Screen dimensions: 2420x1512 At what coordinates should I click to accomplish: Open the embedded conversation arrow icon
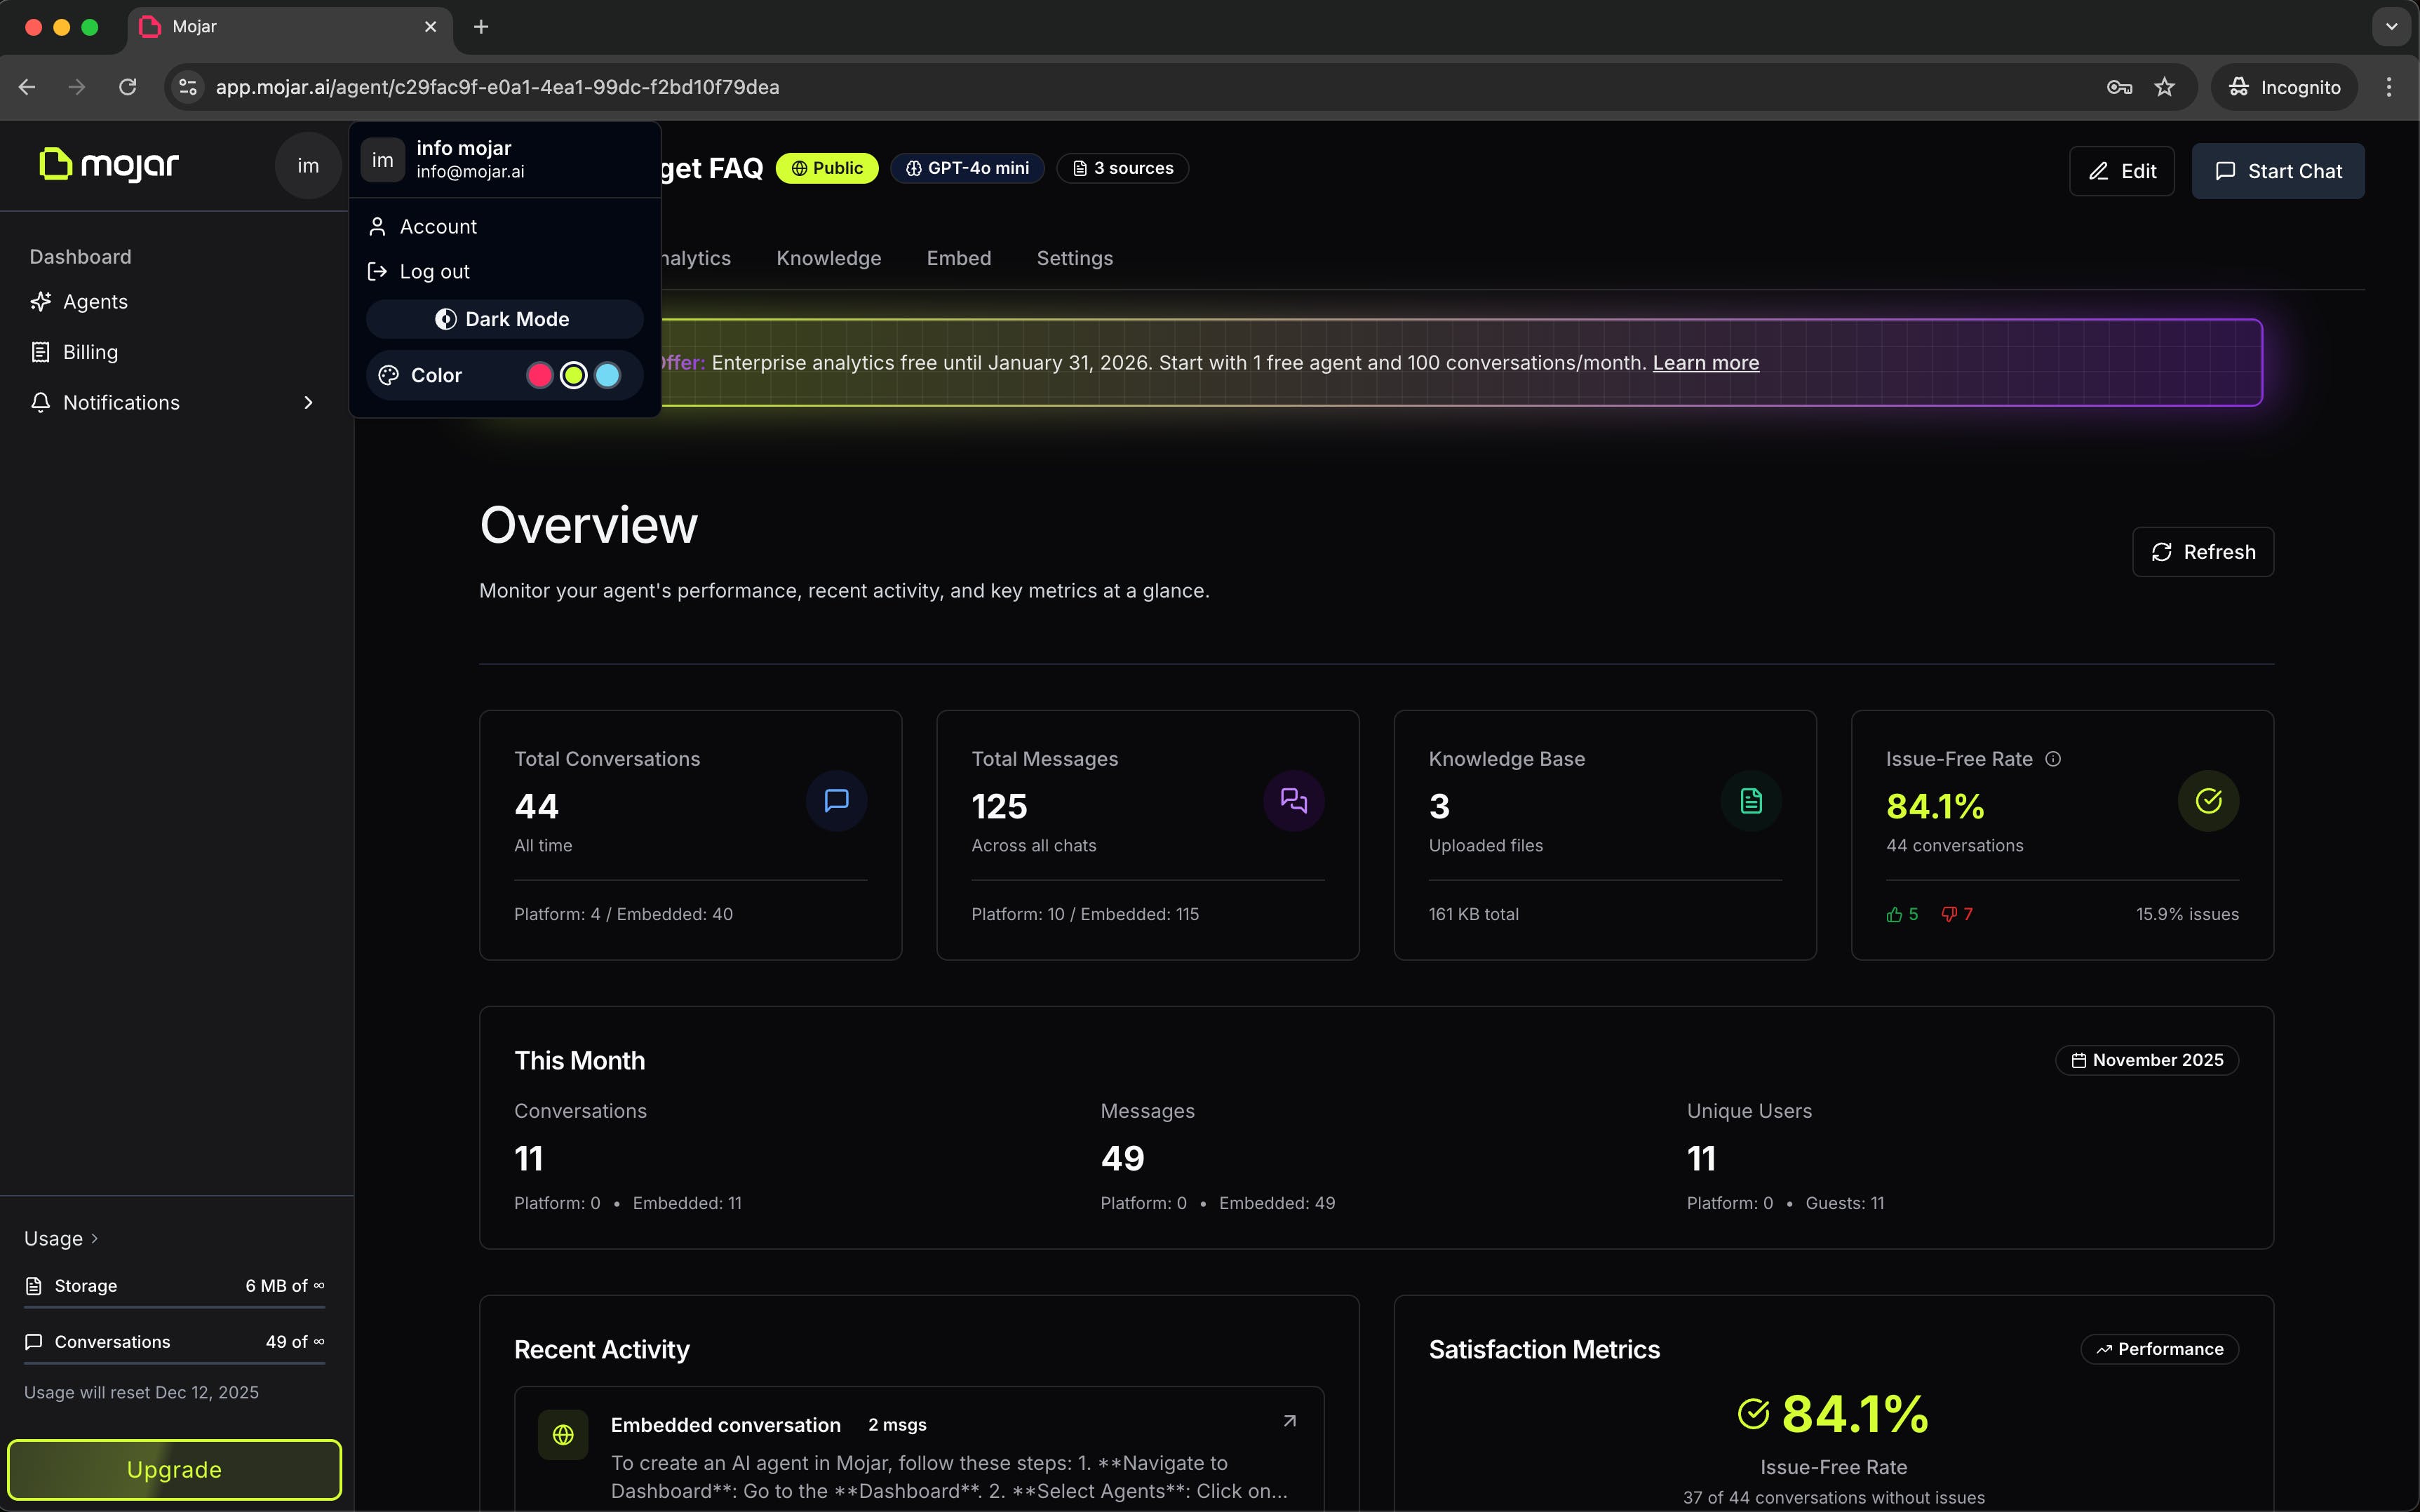coord(1290,1421)
